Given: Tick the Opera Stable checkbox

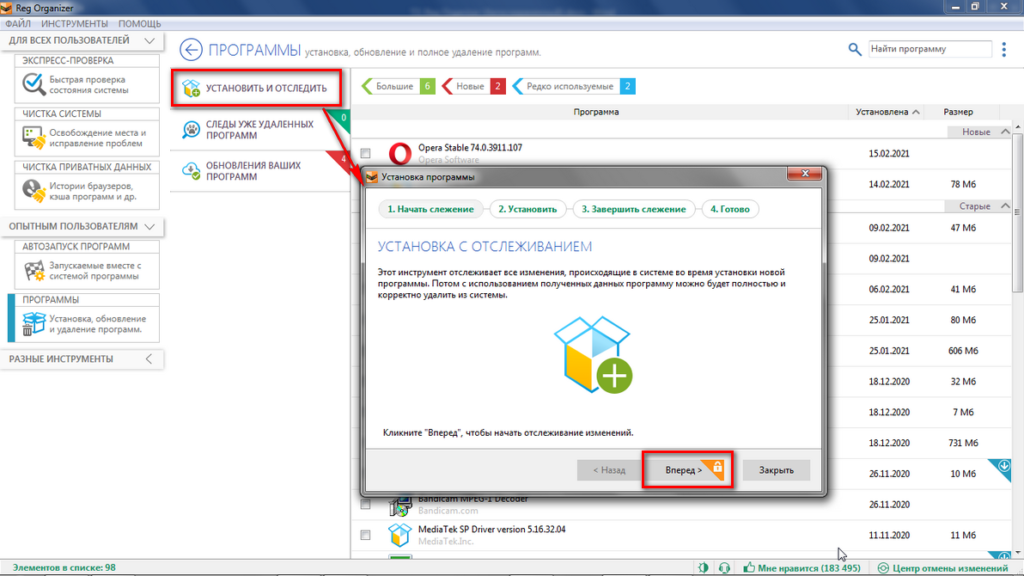Looking at the screenshot, I should pyautogui.click(x=365, y=153).
